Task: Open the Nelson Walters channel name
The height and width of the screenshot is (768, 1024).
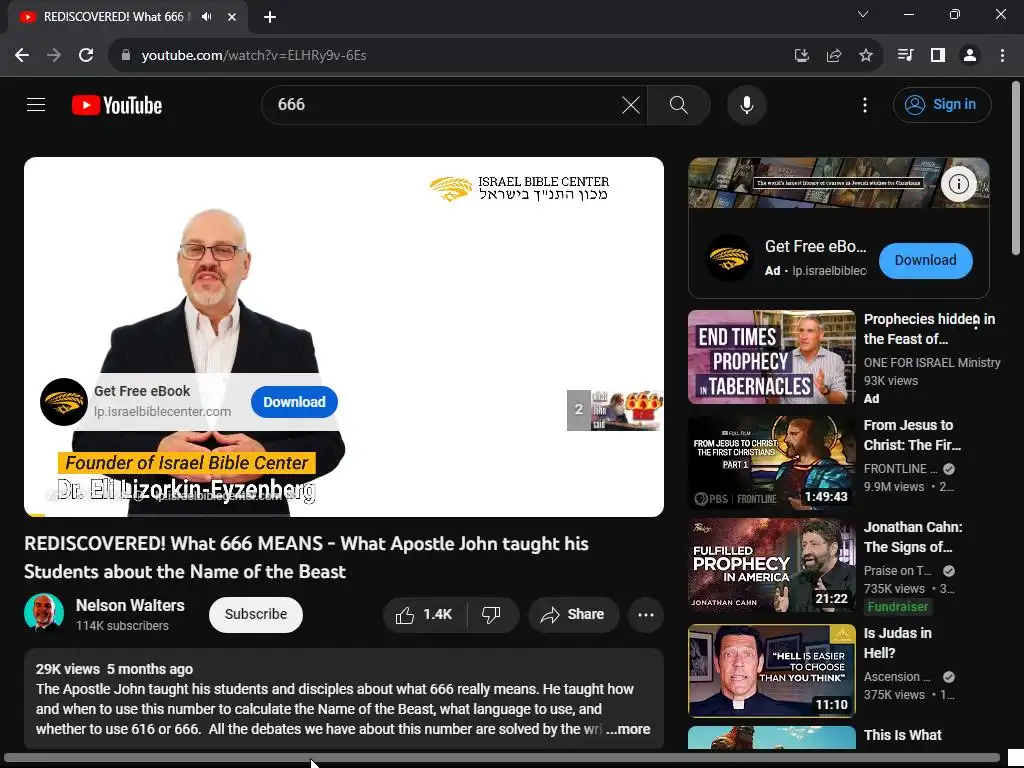Action: 130,605
